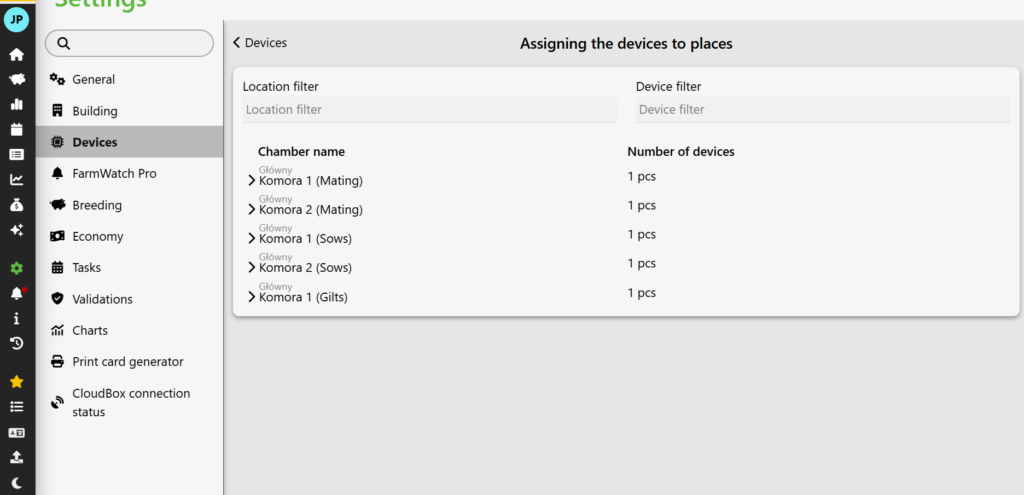
Task: Open Breeding settings
Action: (x=129, y=204)
